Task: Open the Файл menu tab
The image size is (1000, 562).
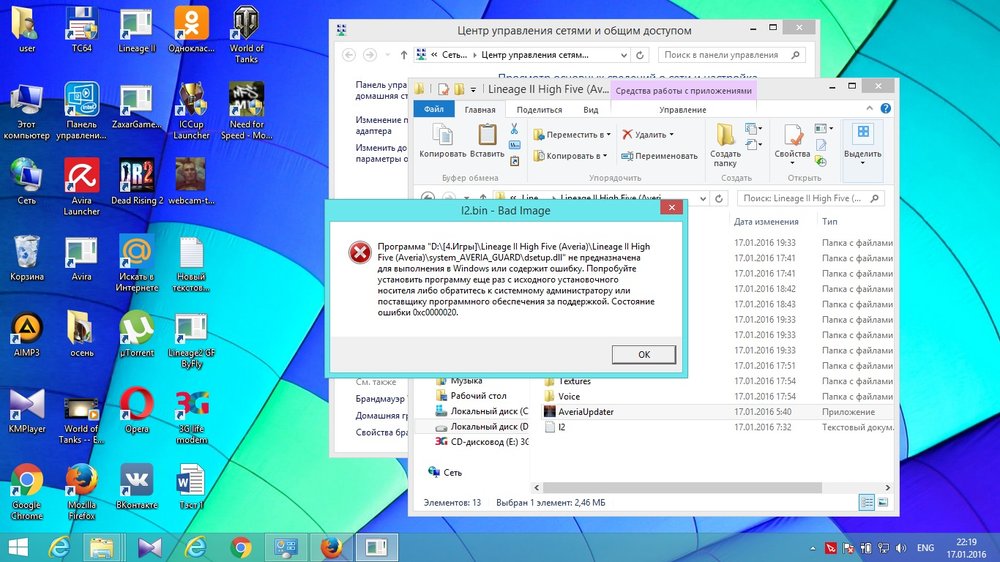Action: [434, 110]
